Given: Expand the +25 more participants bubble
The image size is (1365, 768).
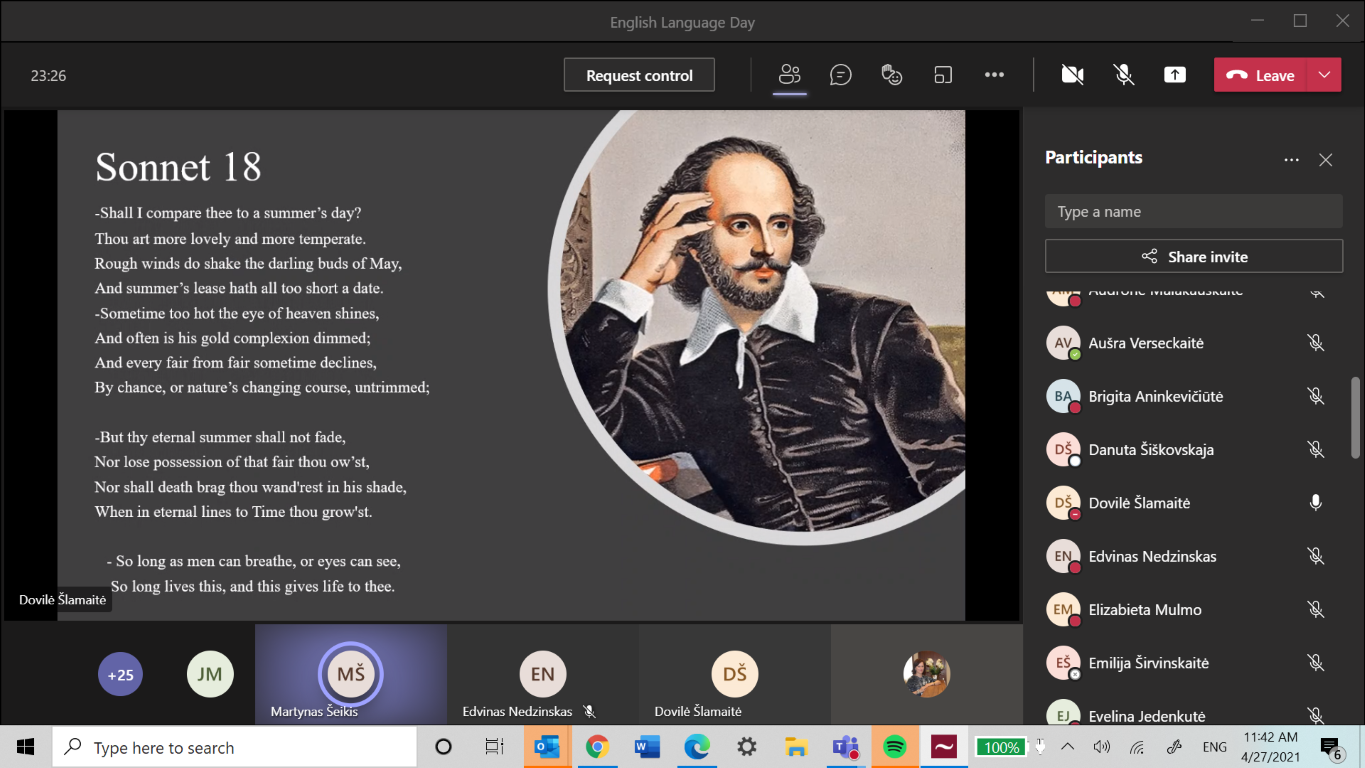Looking at the screenshot, I should click(120, 674).
